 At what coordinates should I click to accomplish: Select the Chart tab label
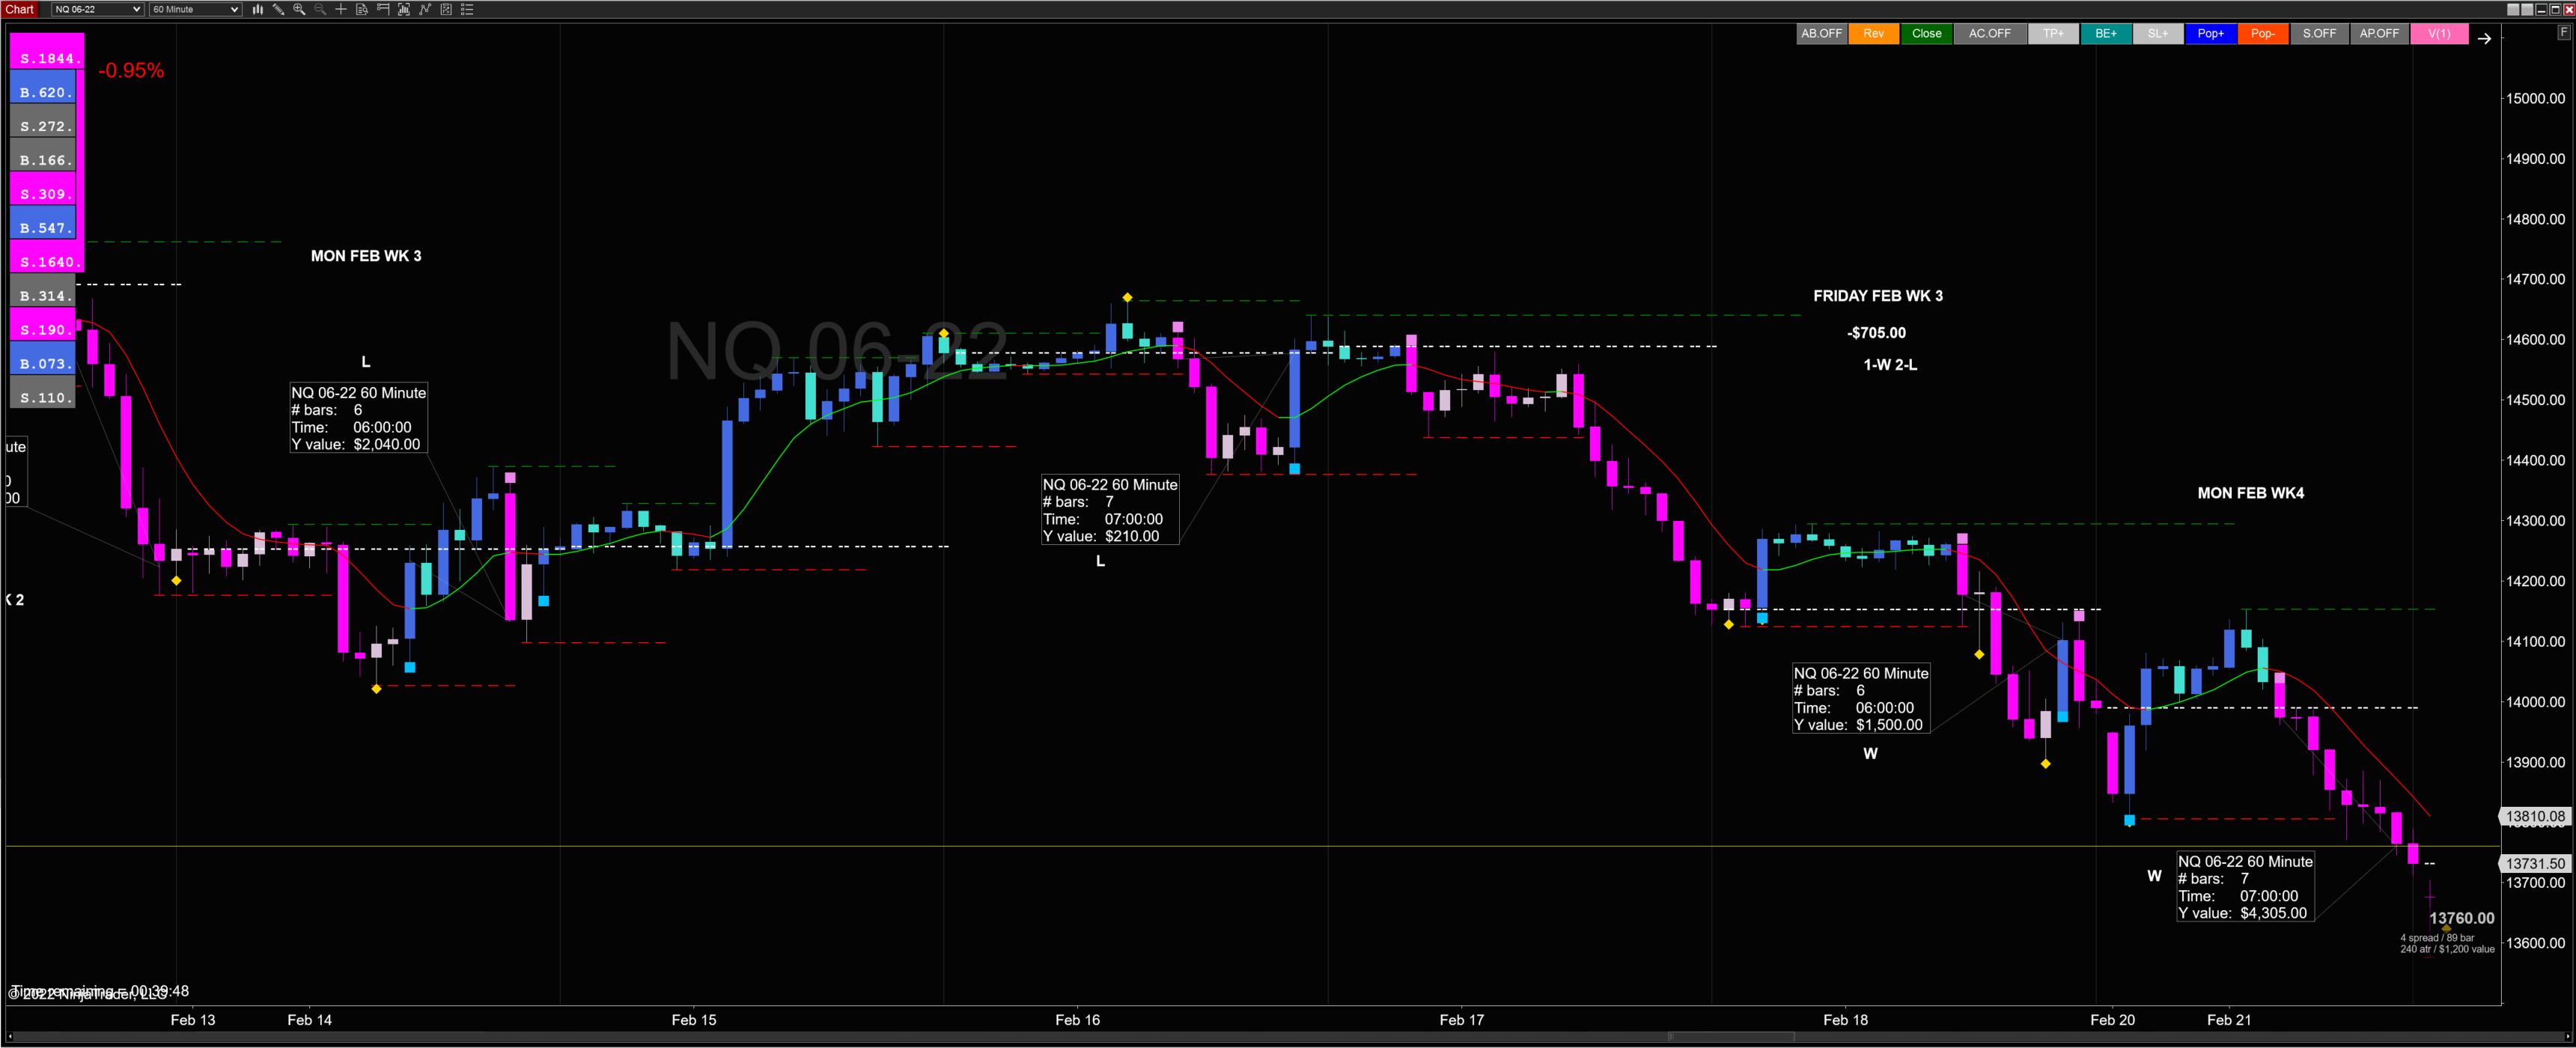click(x=20, y=9)
